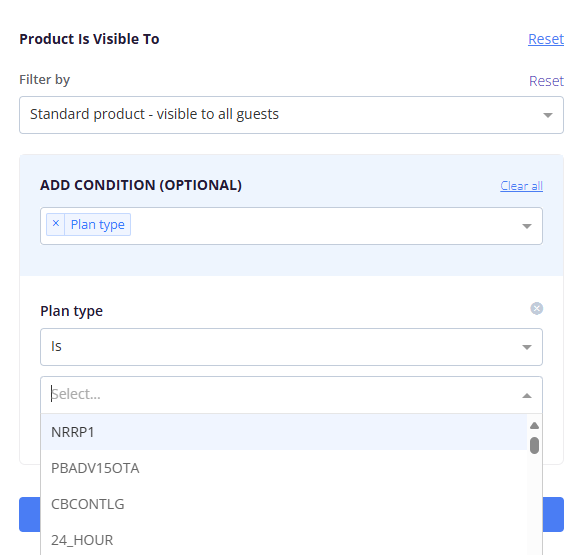Grab the options list scrollbar thumb
581x555 pixels.
[534, 445]
